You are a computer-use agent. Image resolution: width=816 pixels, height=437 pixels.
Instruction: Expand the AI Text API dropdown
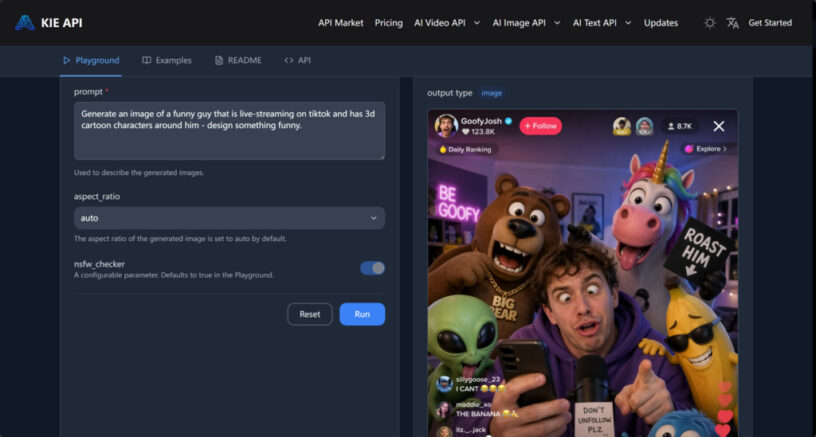click(602, 22)
